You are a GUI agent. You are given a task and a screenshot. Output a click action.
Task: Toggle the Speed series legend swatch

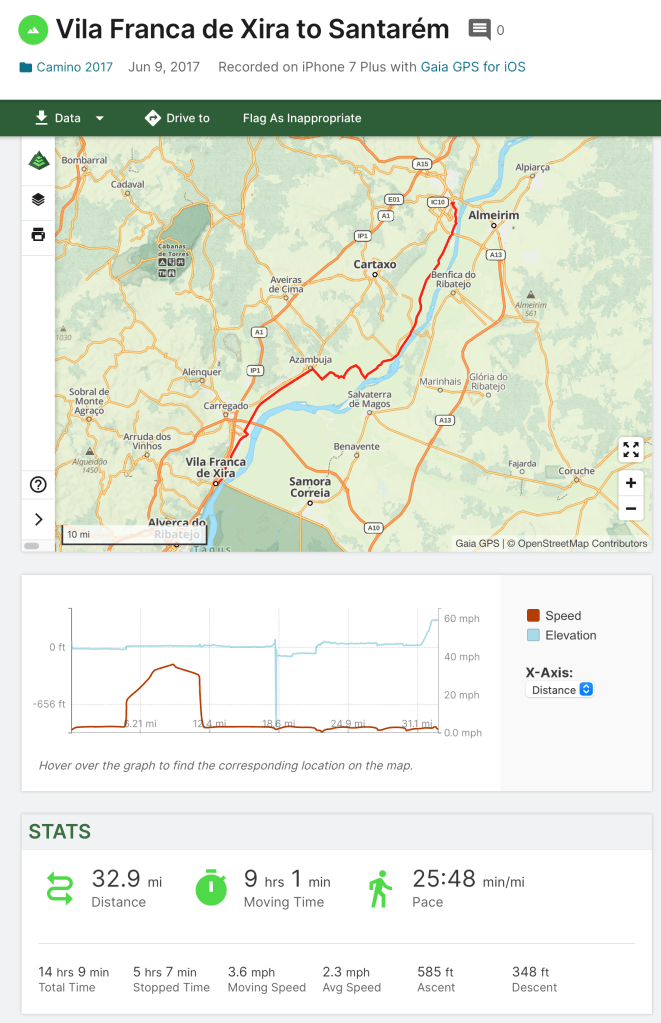pos(533,616)
